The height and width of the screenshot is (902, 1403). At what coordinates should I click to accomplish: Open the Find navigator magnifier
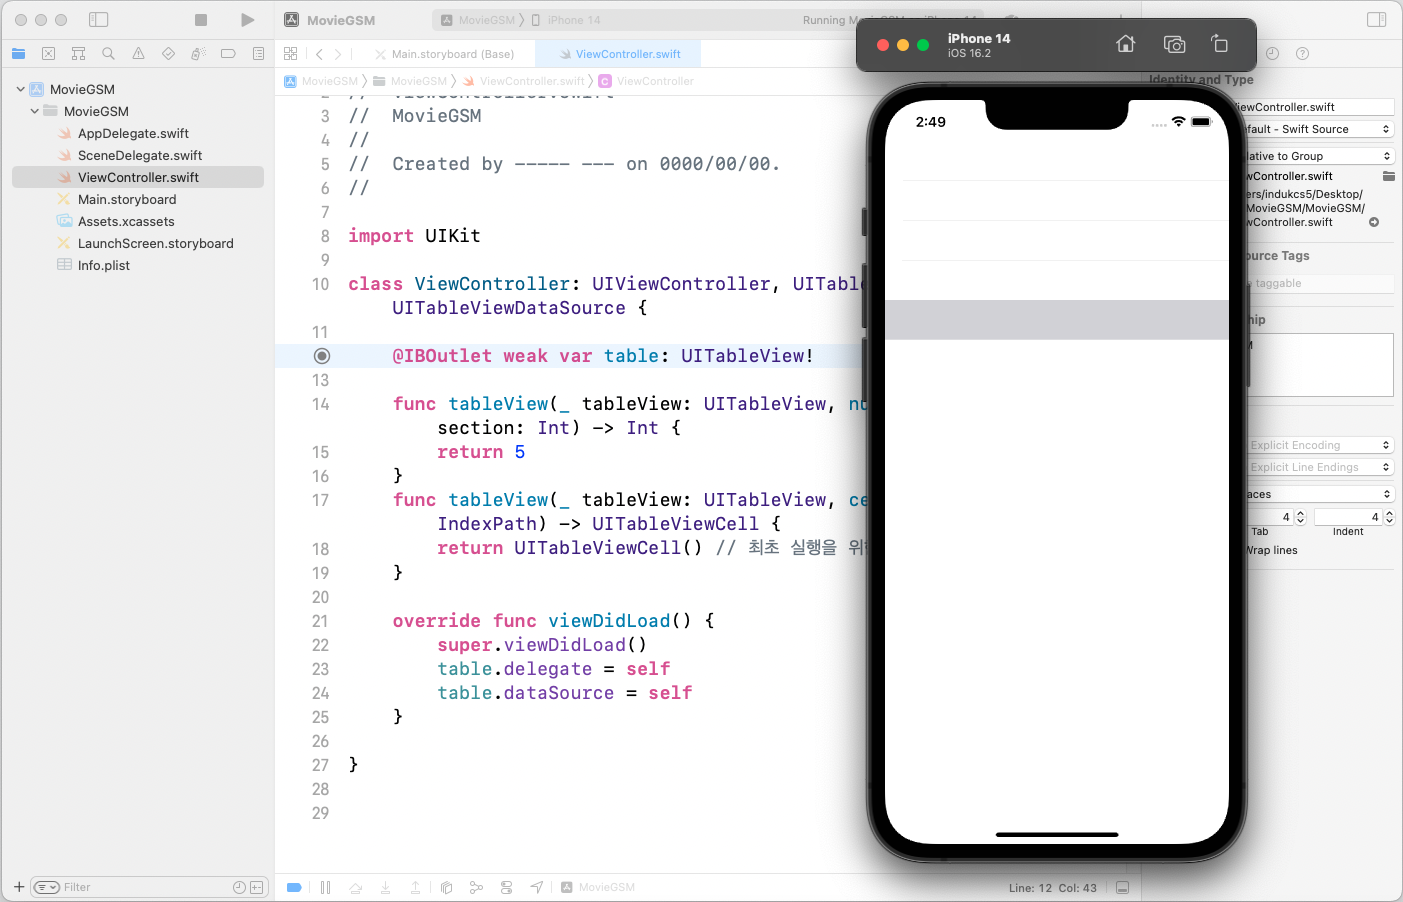(x=108, y=54)
